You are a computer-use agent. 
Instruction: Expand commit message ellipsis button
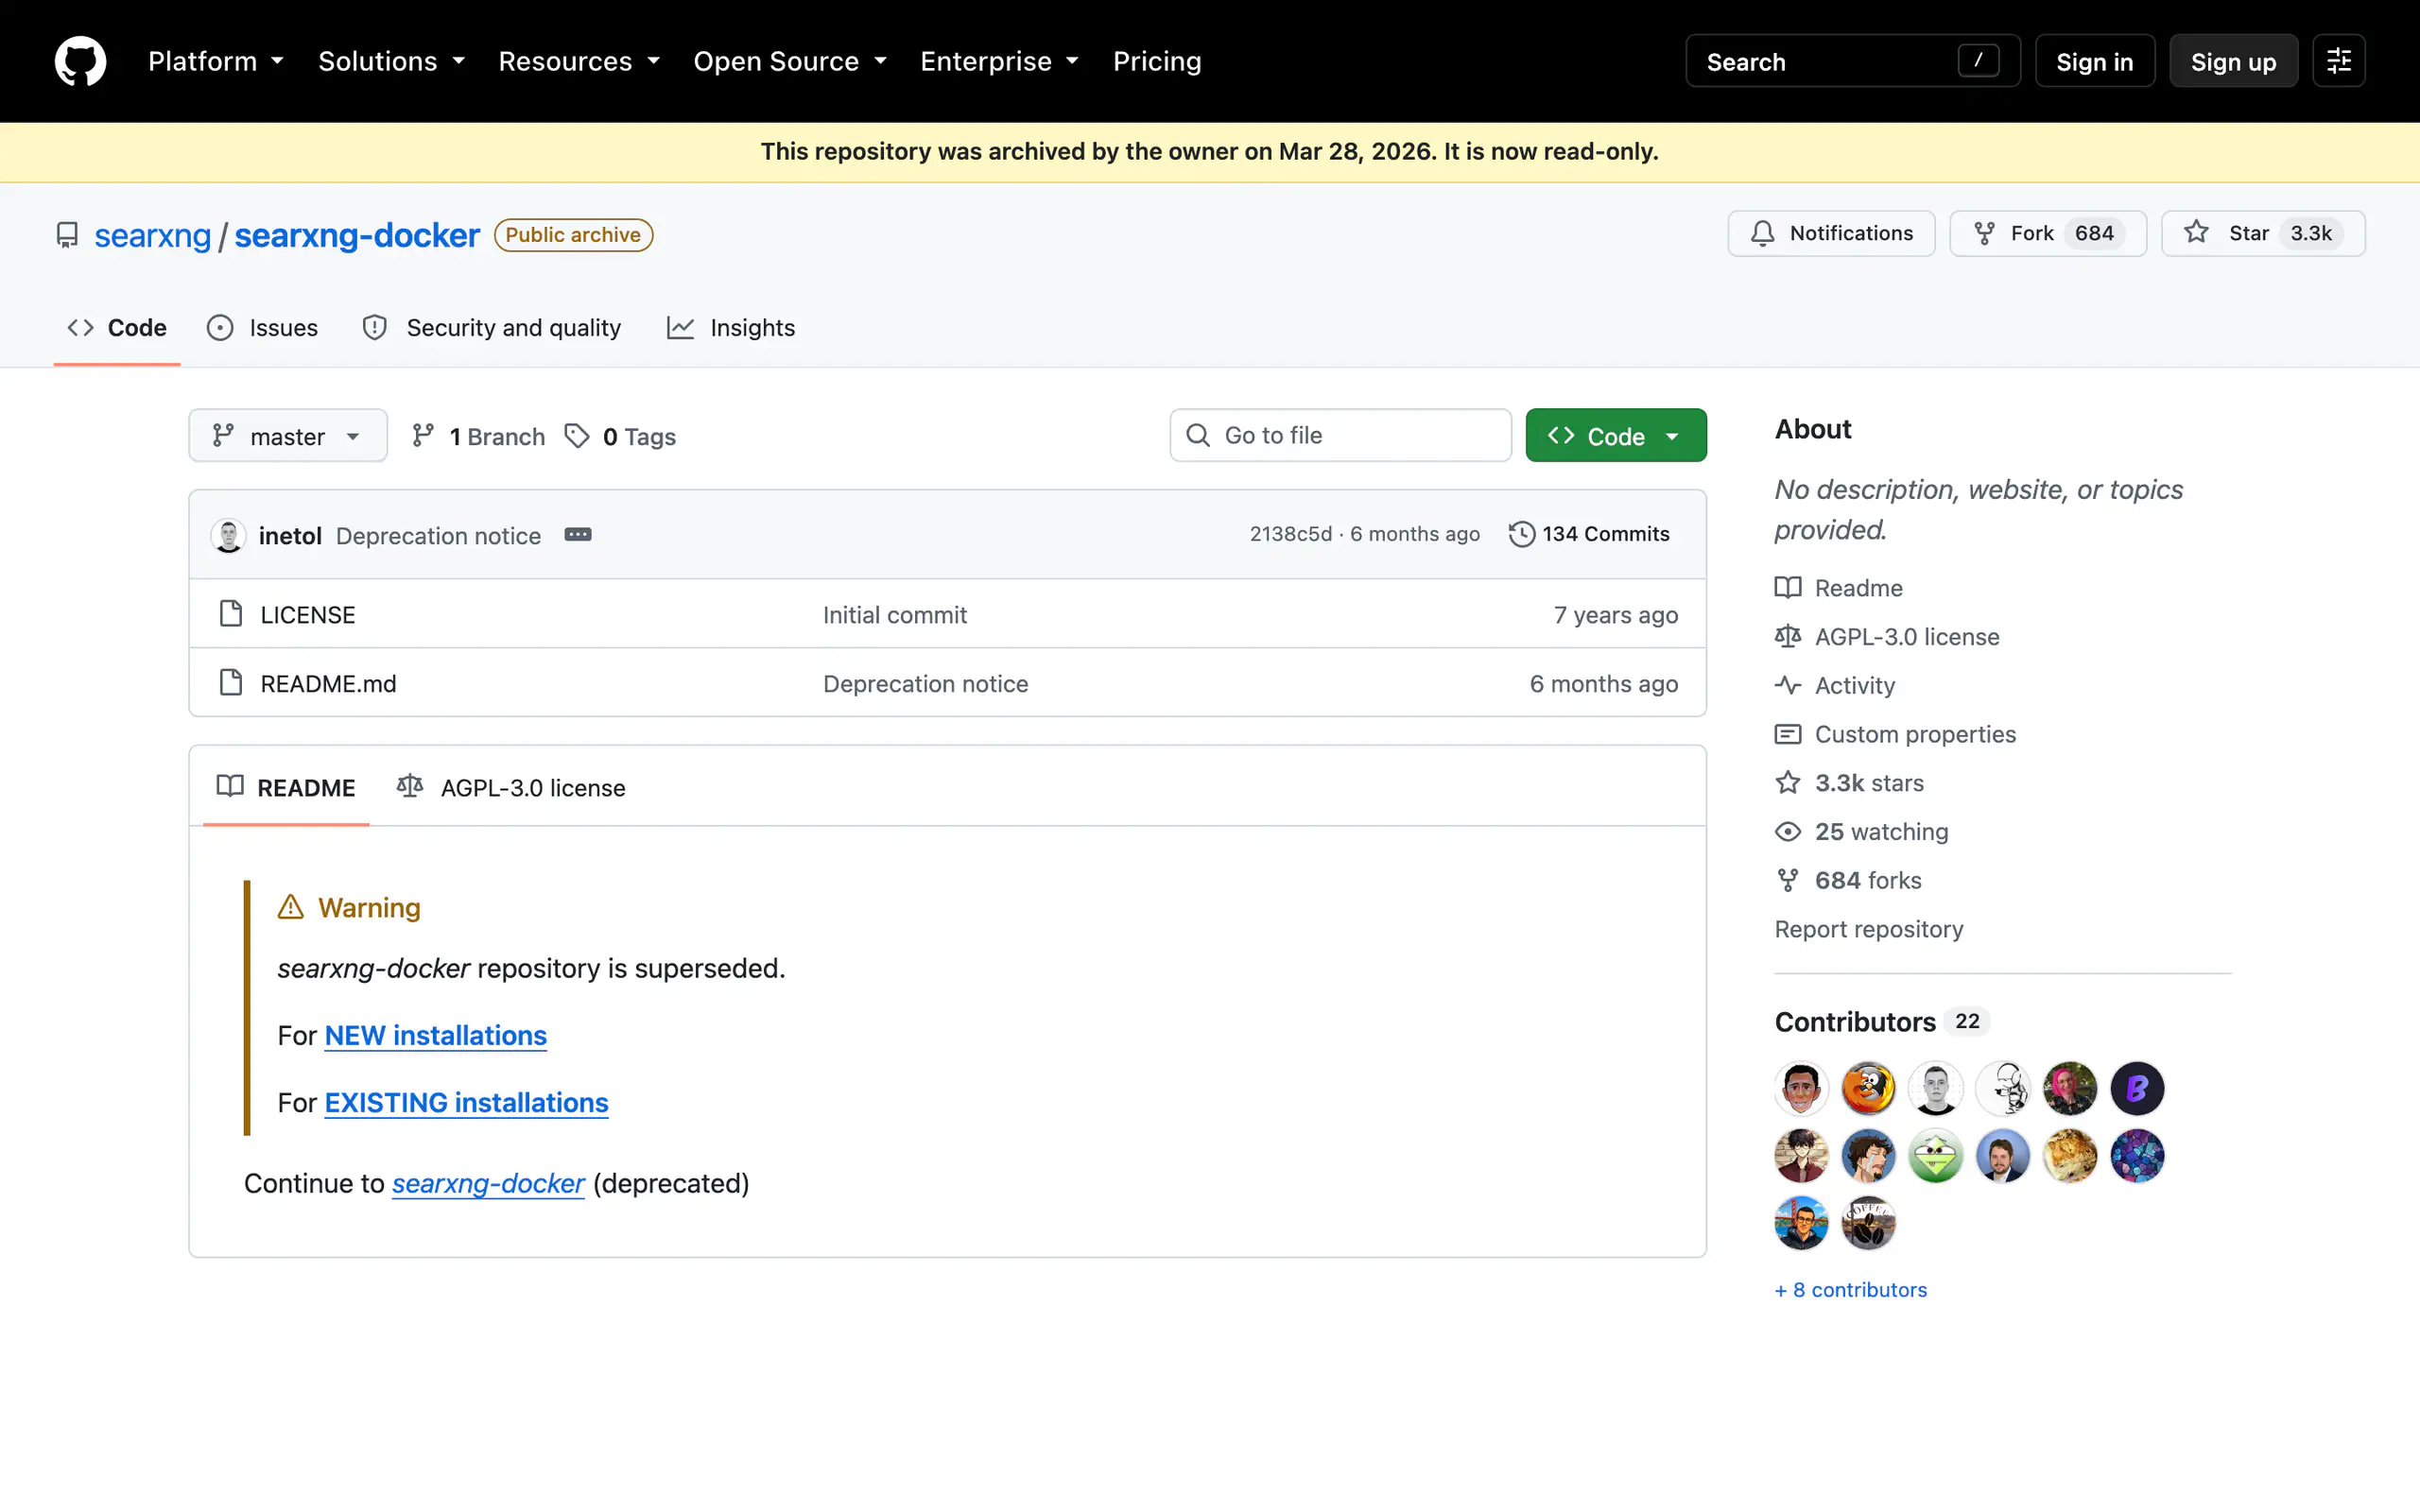(x=578, y=534)
